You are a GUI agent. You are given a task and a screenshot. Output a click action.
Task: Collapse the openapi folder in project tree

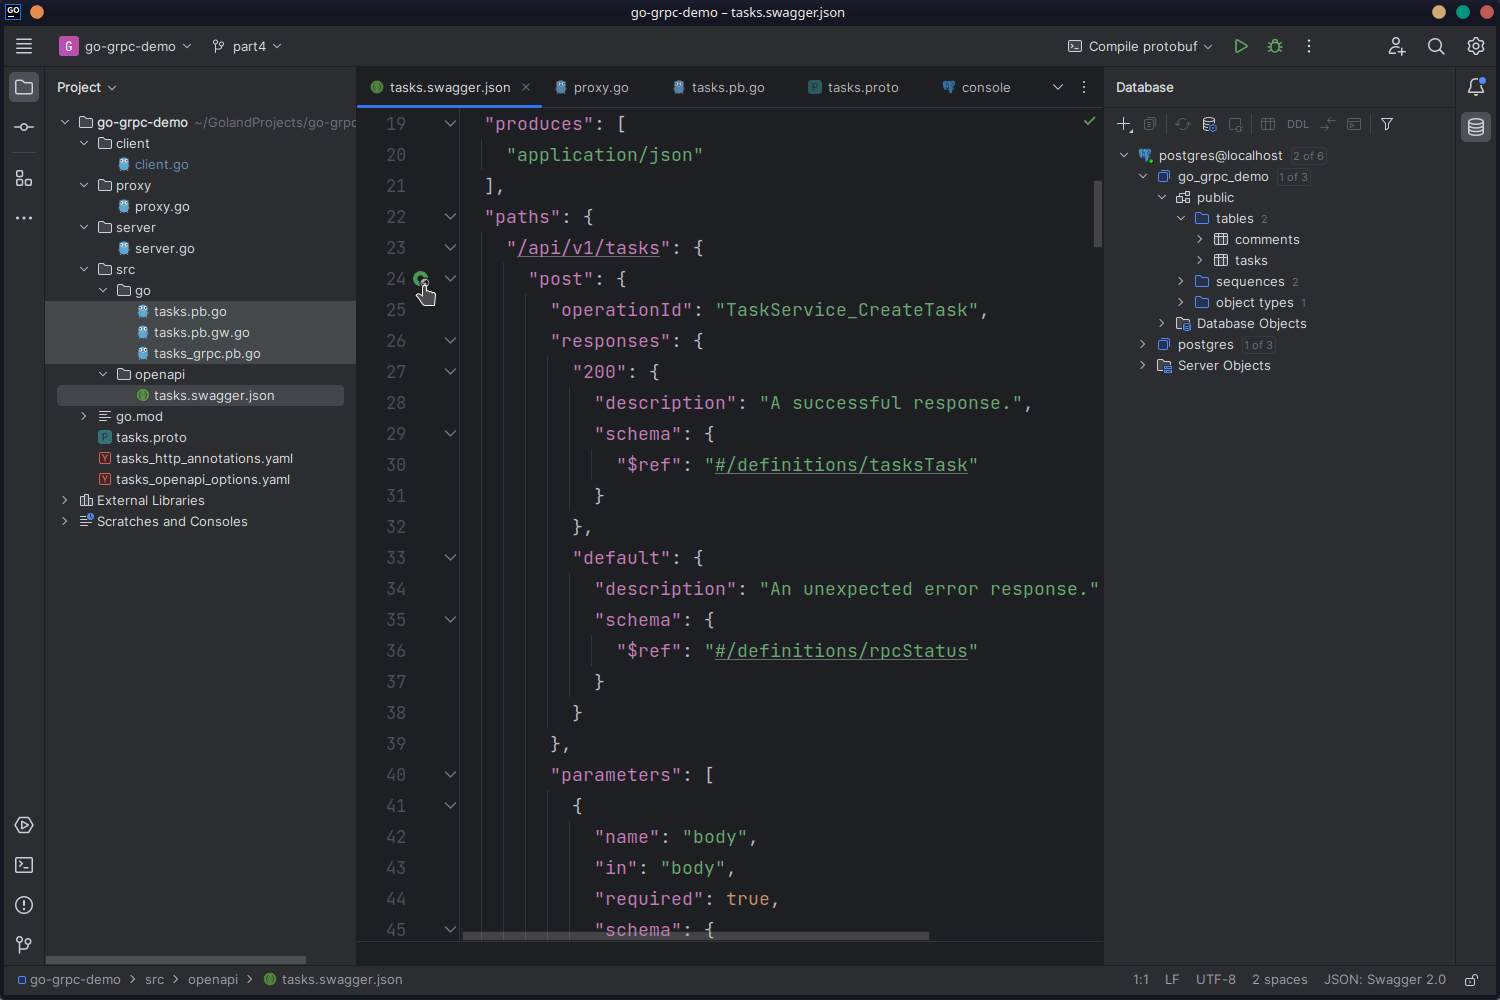[x=103, y=374]
